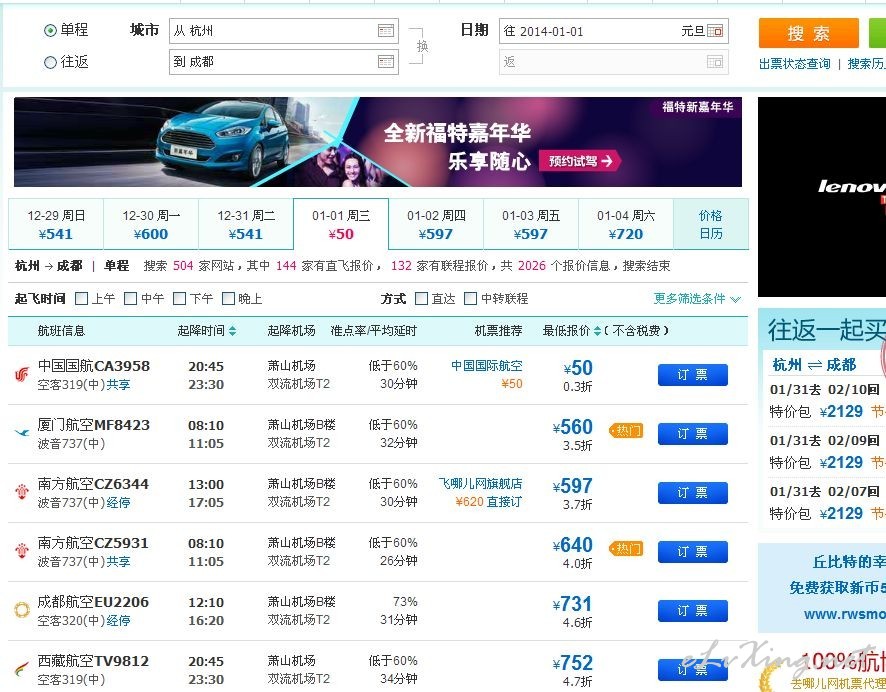
Task: Select the 01-04 周六 ¥720 date tab
Action: pyautogui.click(x=626, y=224)
